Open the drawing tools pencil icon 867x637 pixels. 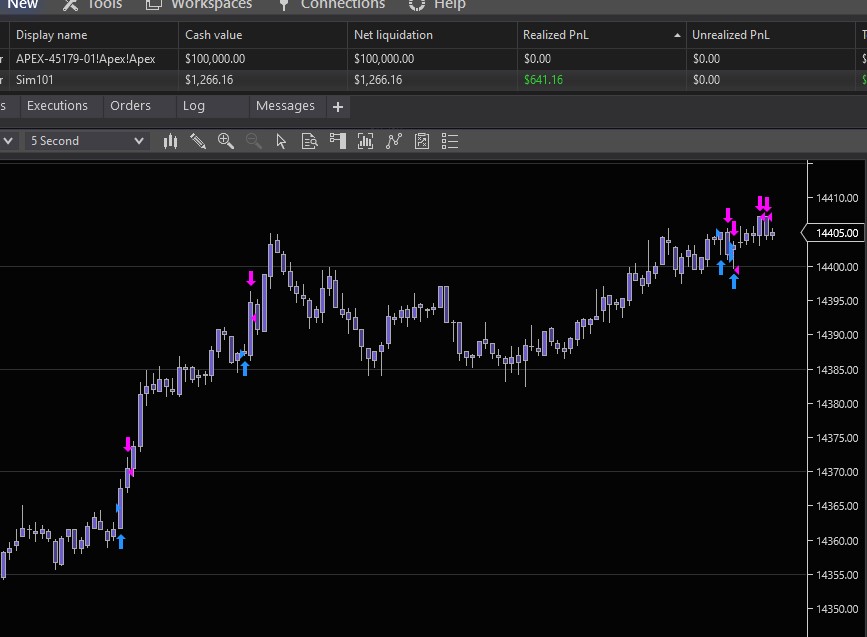point(198,141)
